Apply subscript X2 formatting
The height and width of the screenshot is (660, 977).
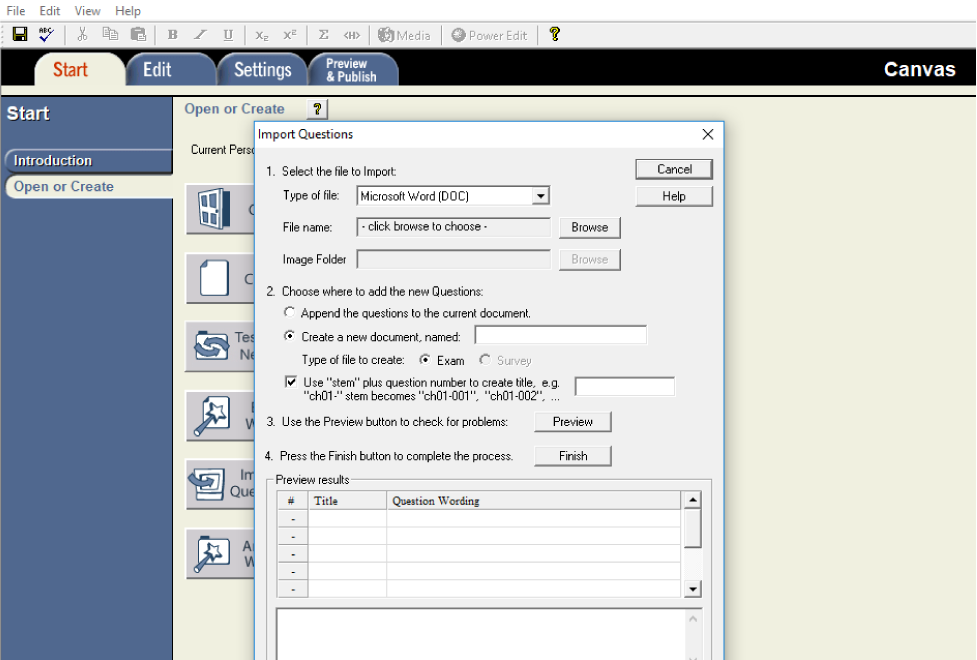pos(262,36)
